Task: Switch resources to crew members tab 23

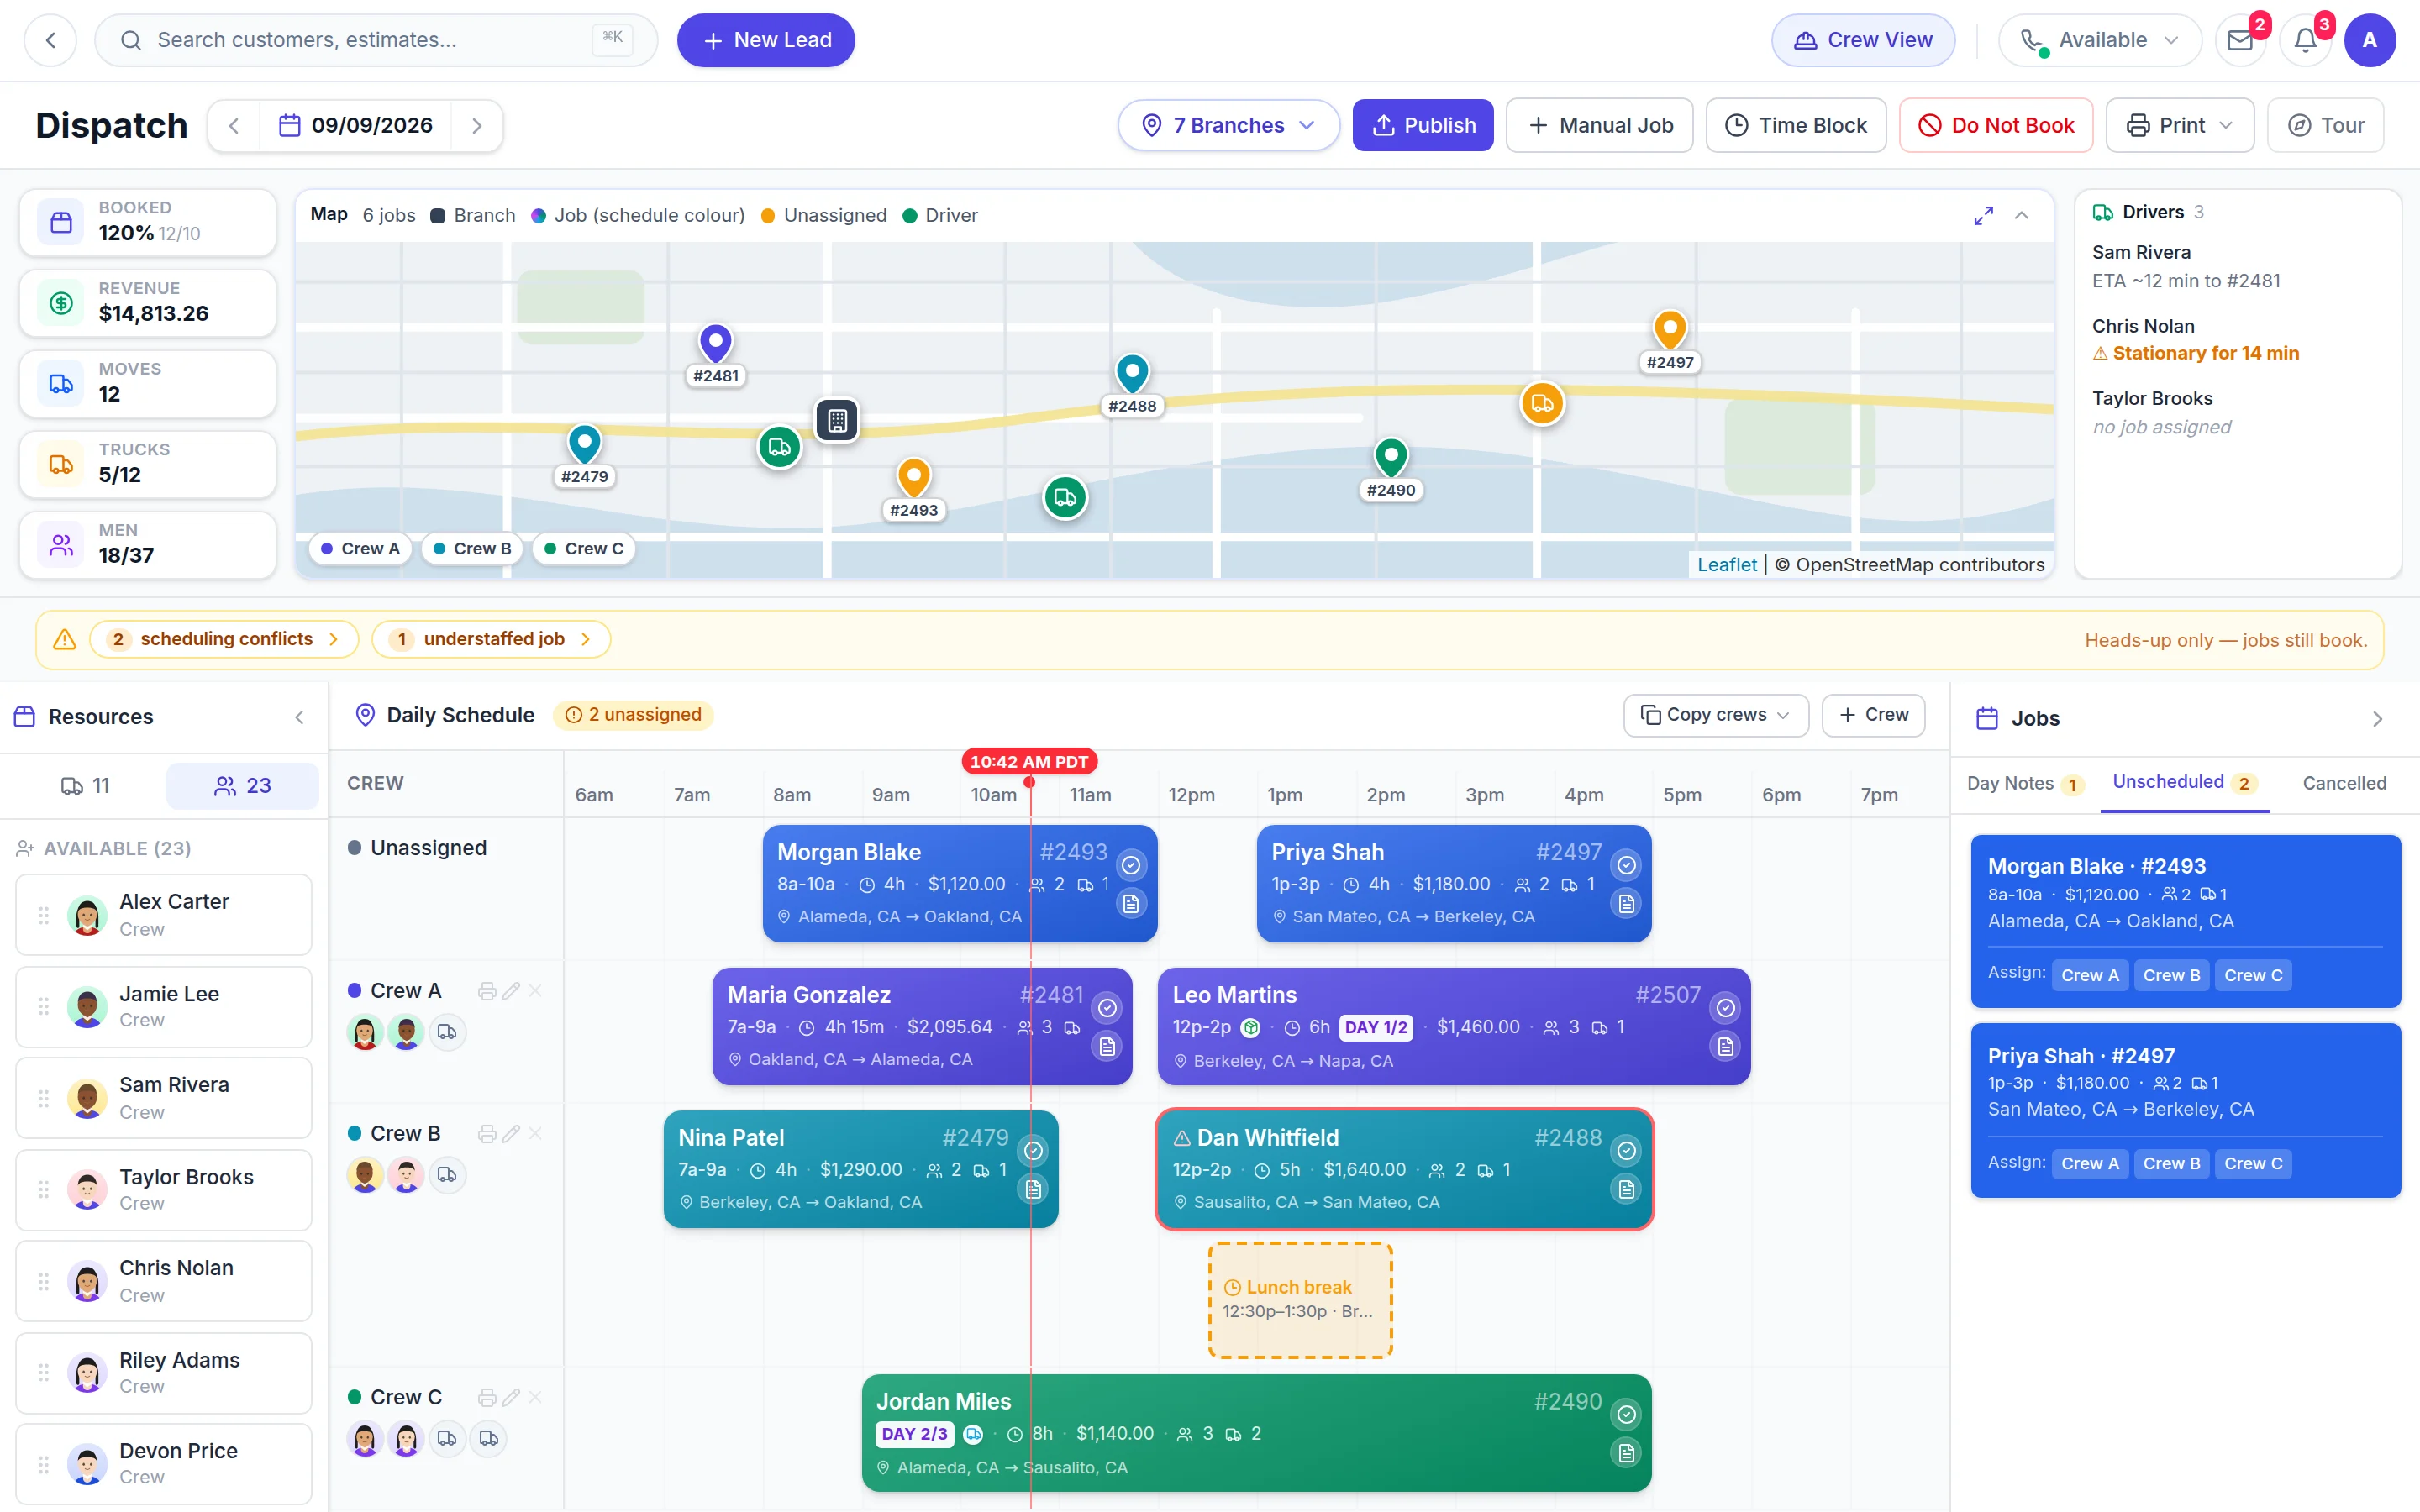Action: (x=243, y=786)
